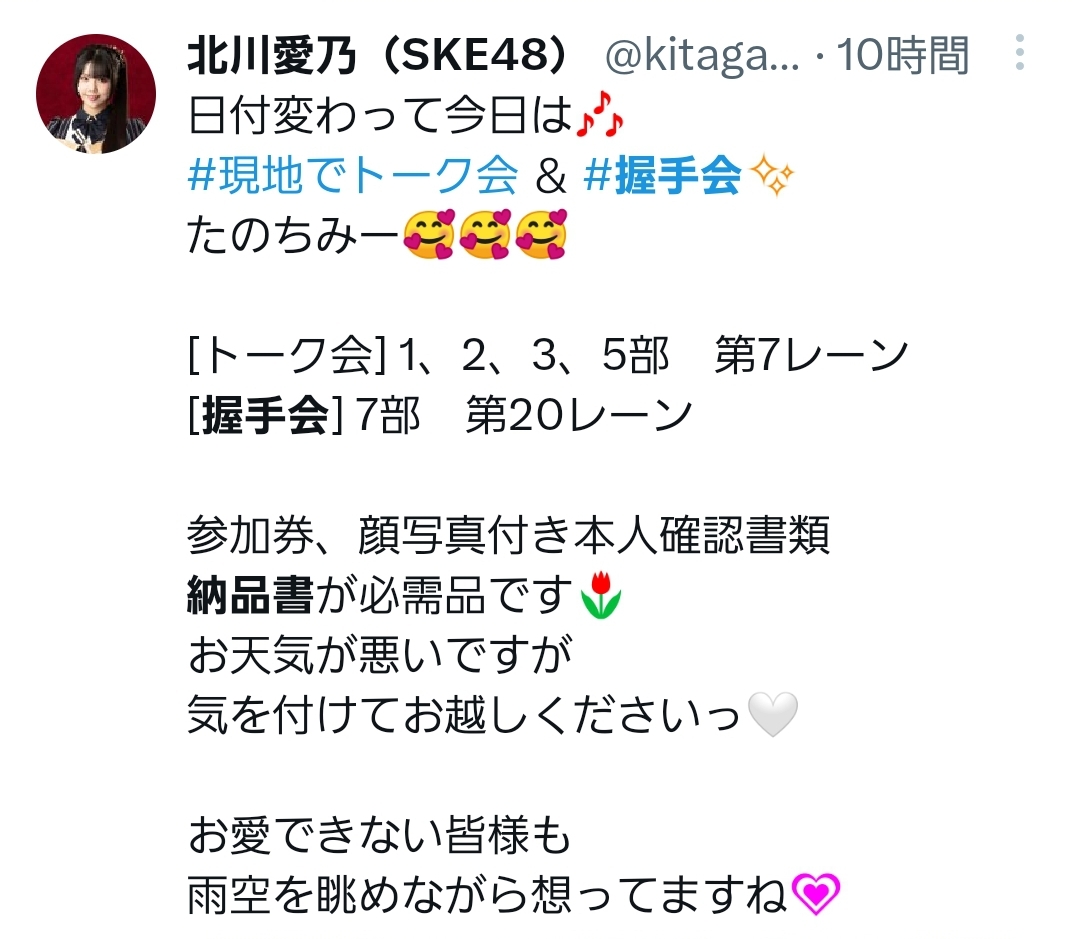Click the white heart emoji
1080x939 pixels.
(x=773, y=714)
